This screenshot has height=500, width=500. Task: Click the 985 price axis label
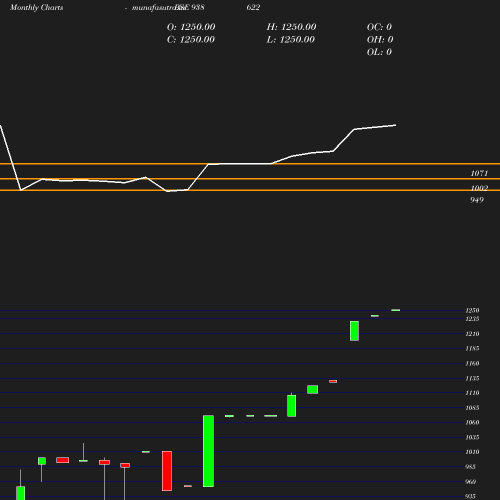click(470, 467)
